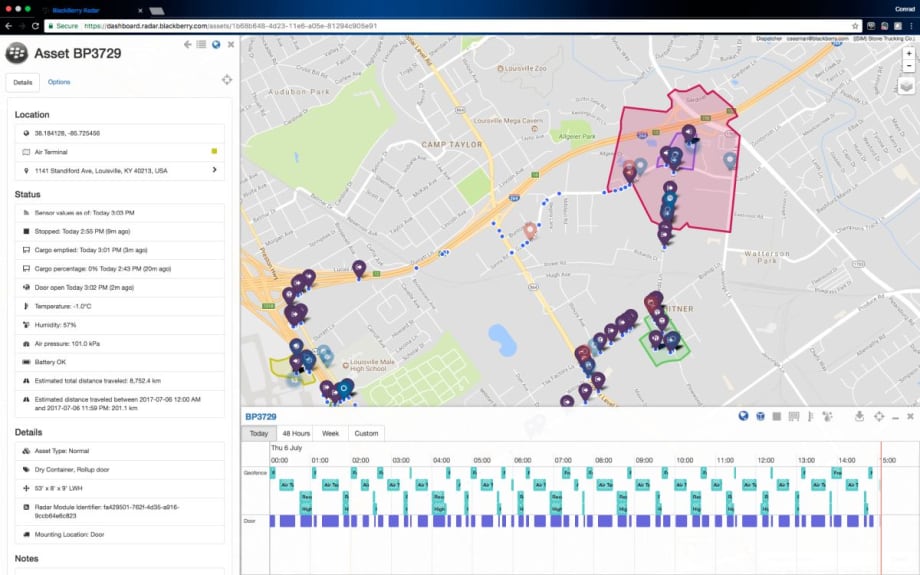This screenshot has width=920, height=575.
Task: Click the back arrow in asset panel header
Action: click(187, 45)
